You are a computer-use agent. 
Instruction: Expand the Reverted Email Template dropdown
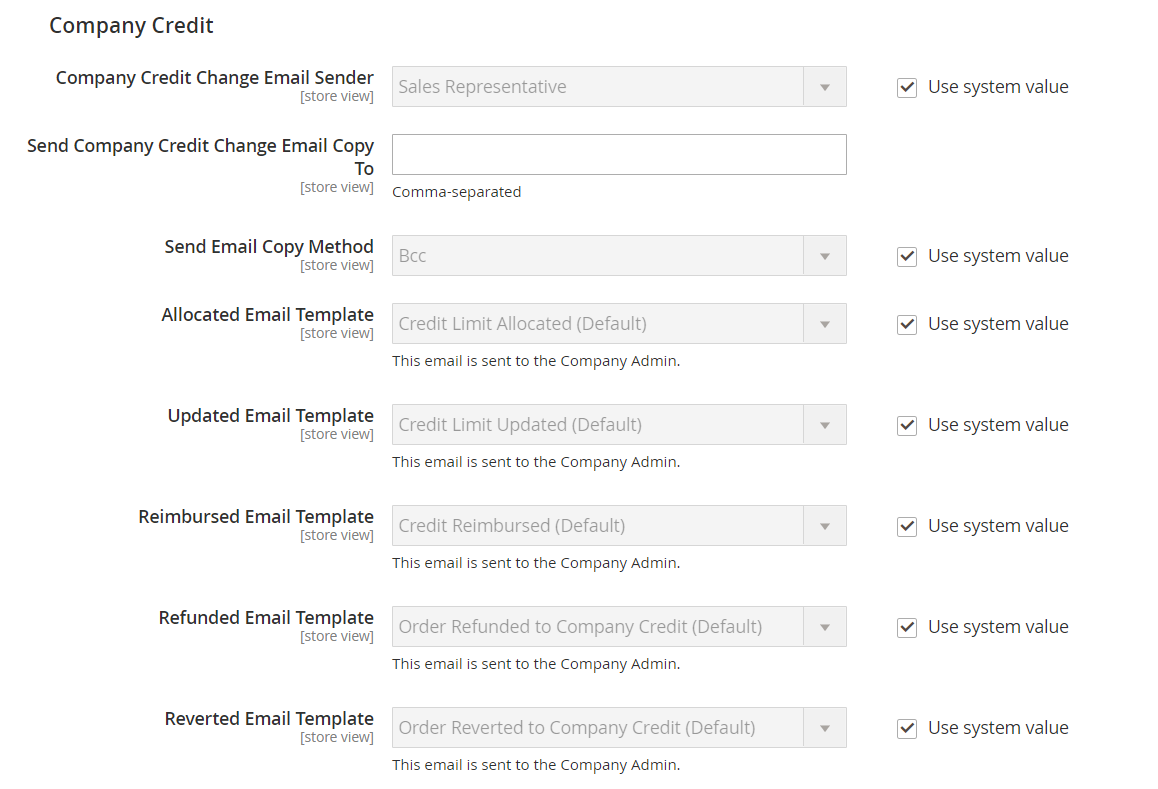[618, 728]
